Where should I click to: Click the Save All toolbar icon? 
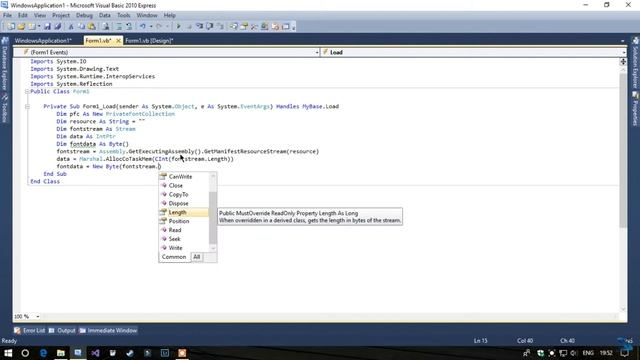[58, 27]
